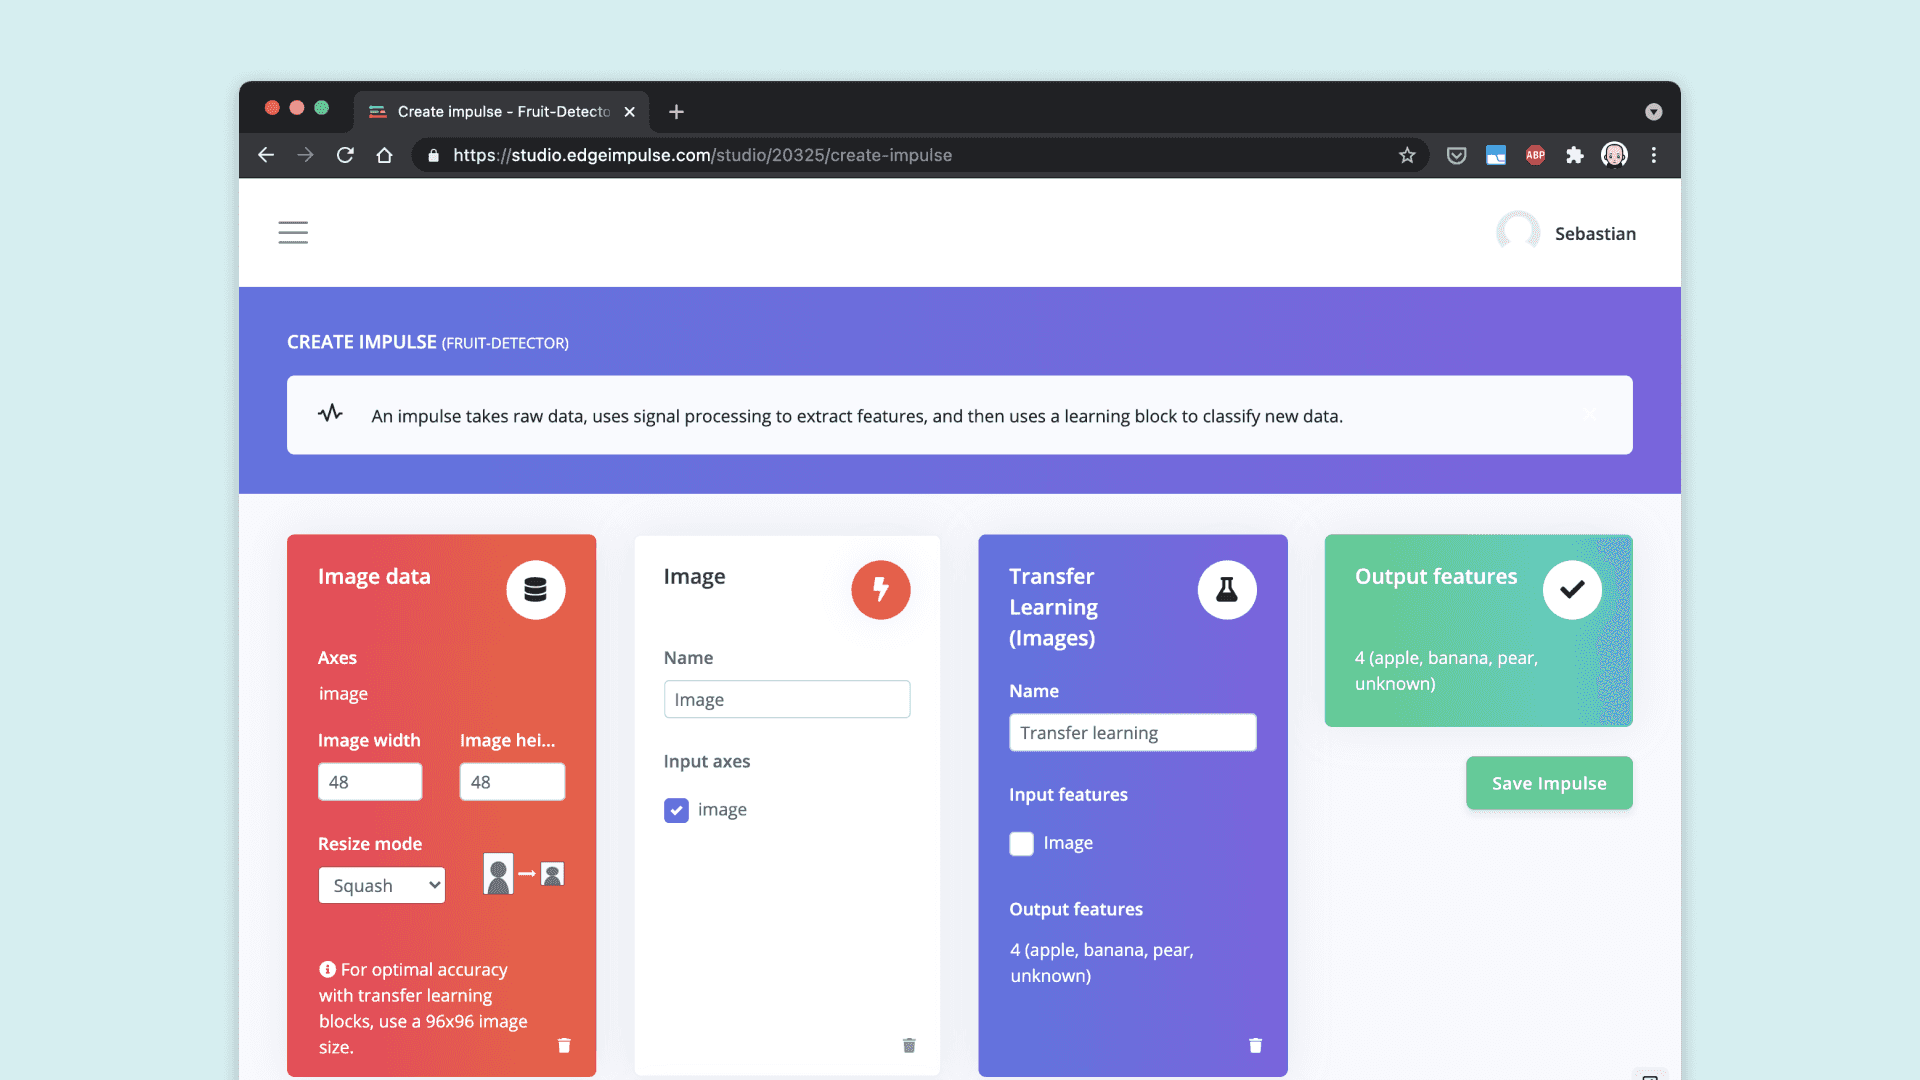Click the lightning bolt Image block icon
The height and width of the screenshot is (1080, 1920).
click(x=880, y=590)
